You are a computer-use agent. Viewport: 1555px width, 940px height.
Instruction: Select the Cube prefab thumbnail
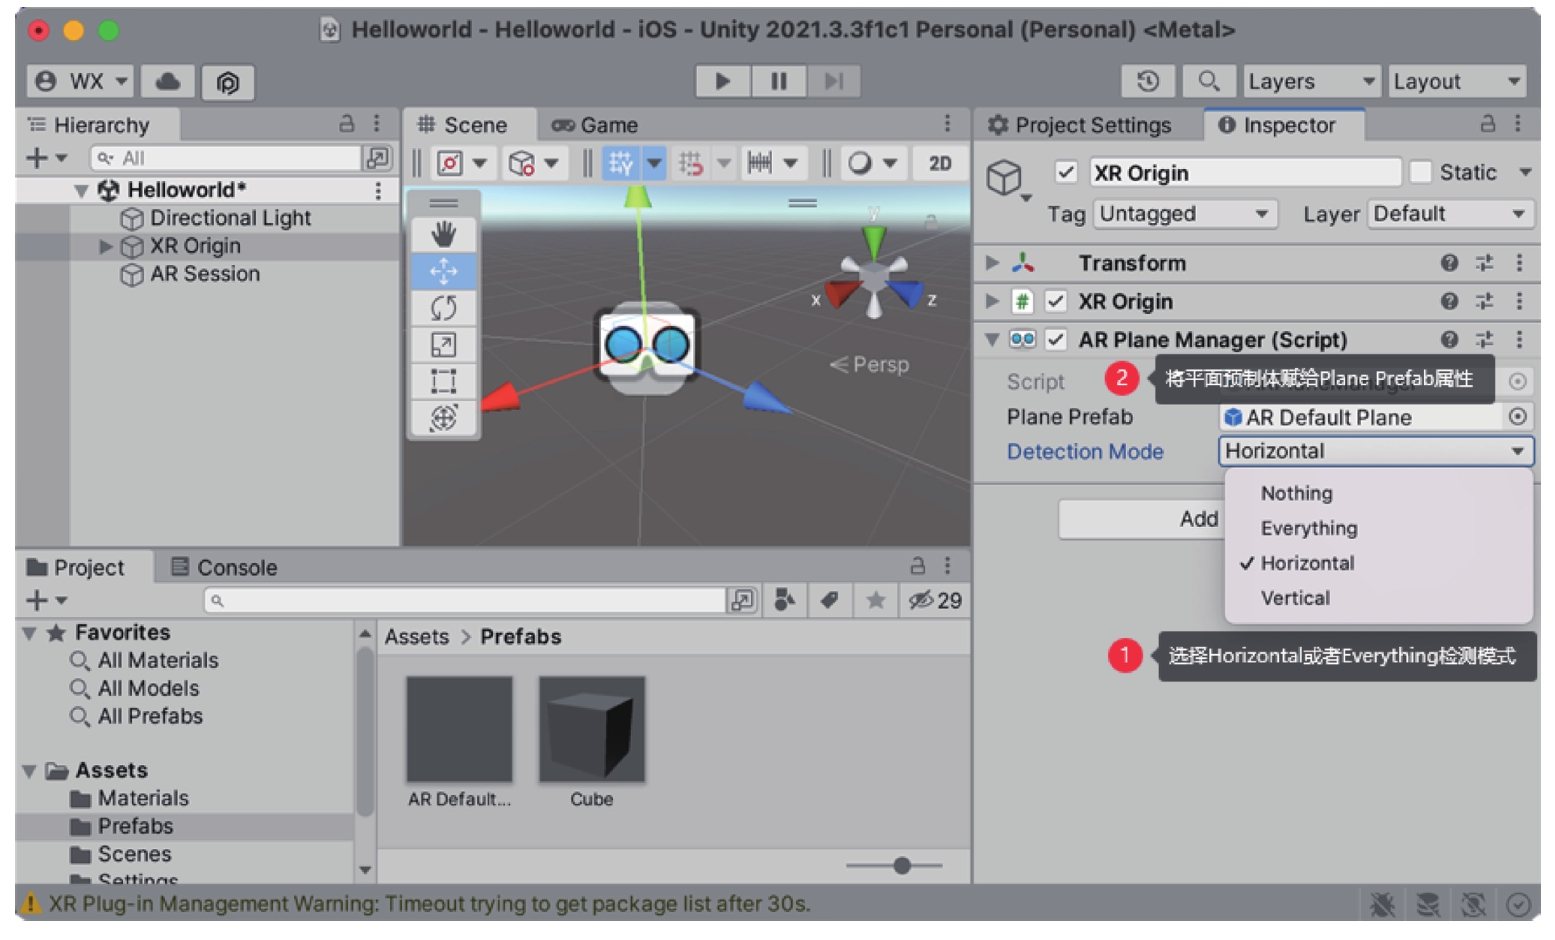pyautogui.click(x=591, y=729)
